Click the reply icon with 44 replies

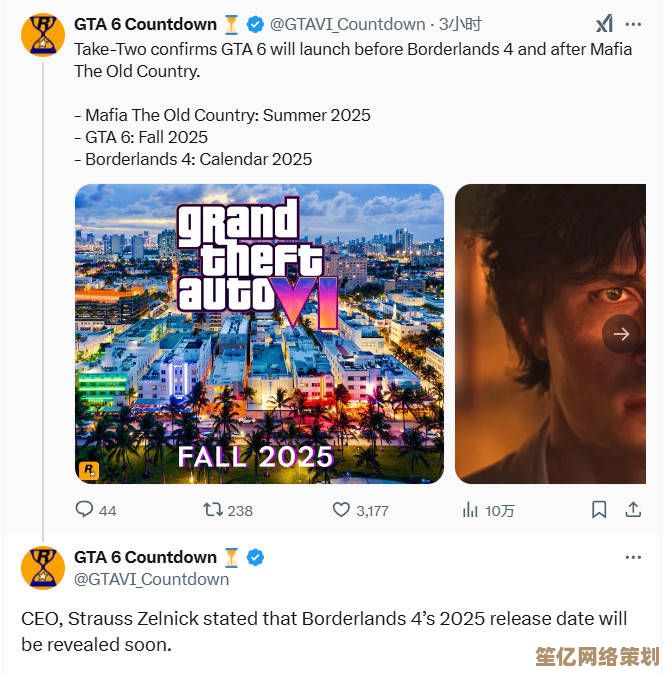coord(85,510)
